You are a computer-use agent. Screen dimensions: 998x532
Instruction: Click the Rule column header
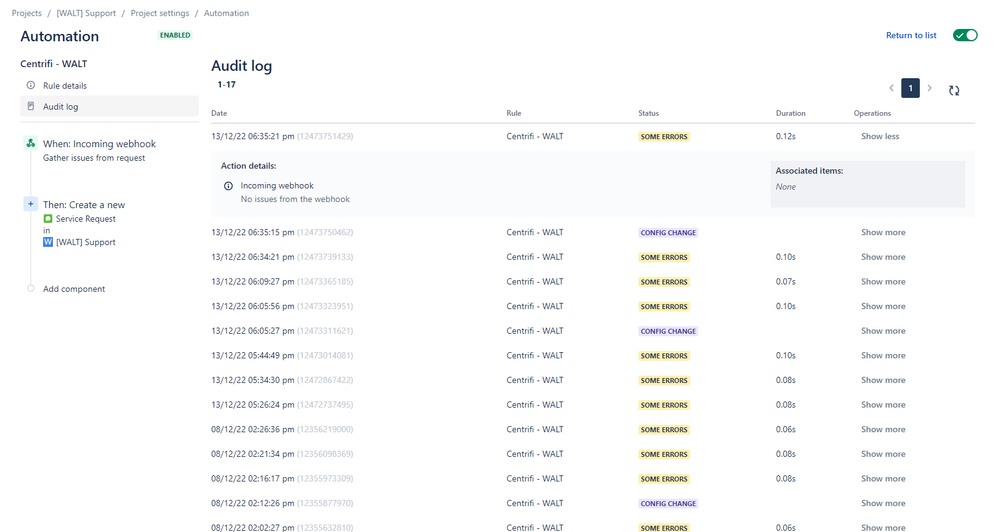514,113
